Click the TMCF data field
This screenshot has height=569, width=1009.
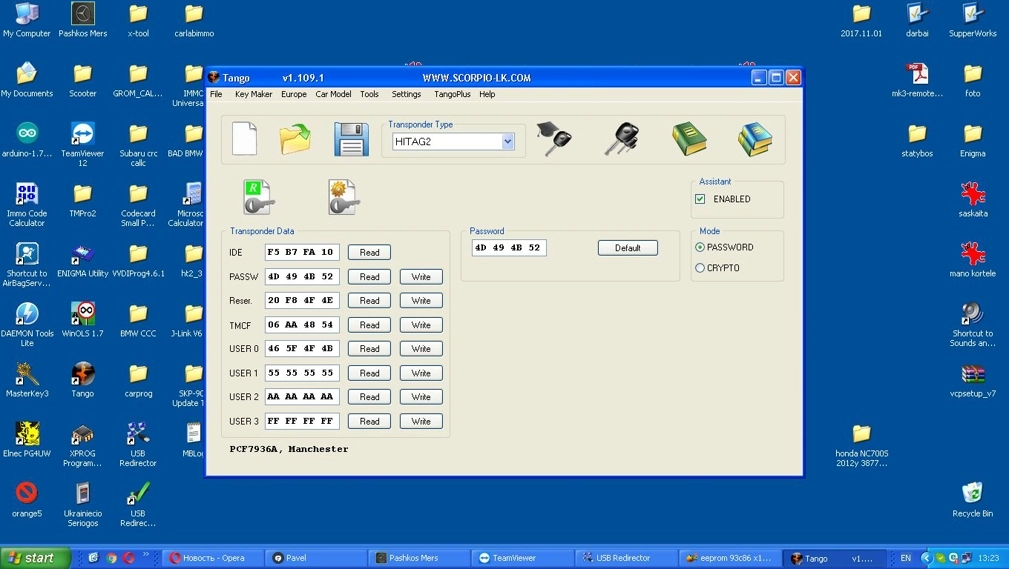tap(302, 325)
